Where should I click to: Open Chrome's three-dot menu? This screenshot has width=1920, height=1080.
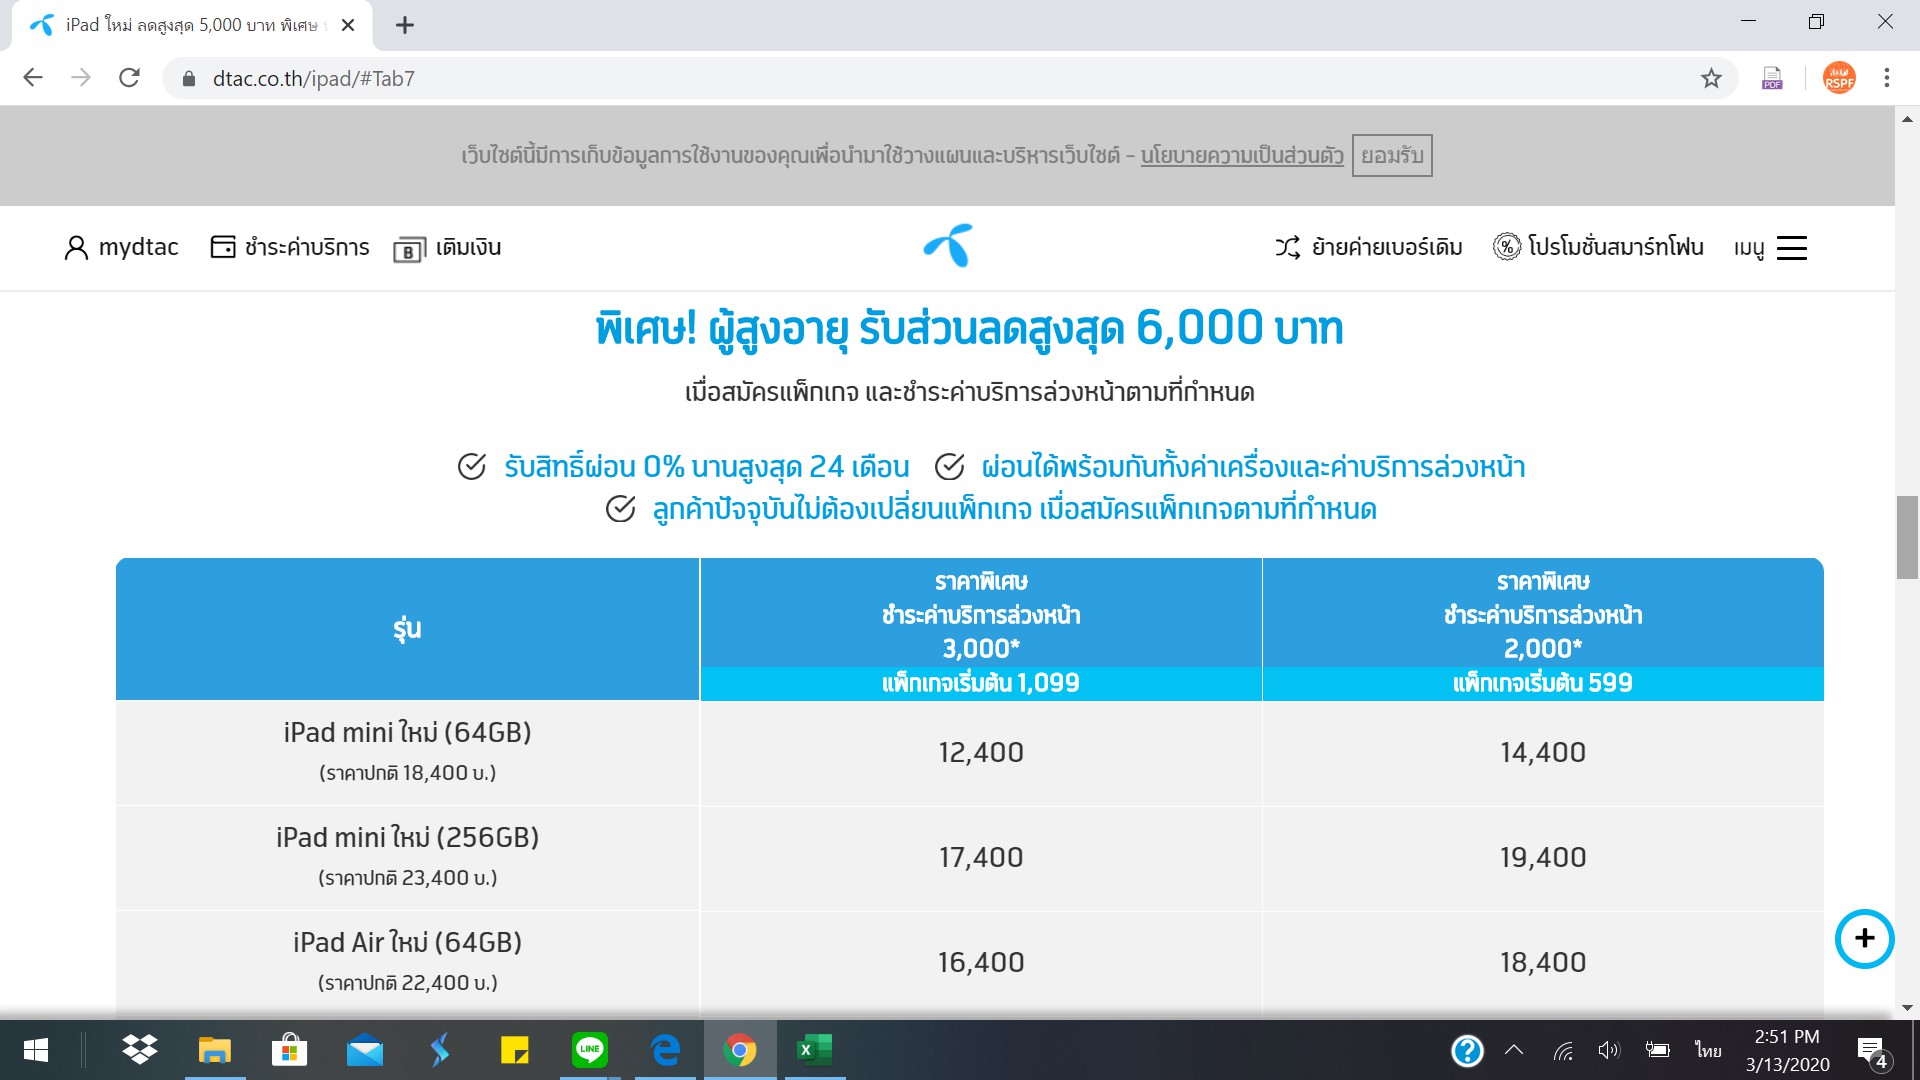1886,78
